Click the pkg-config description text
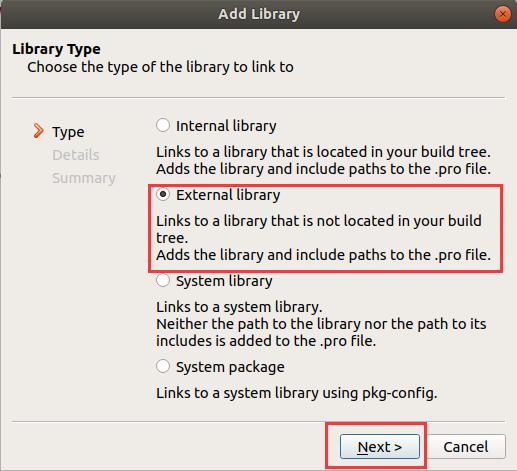The width and height of the screenshot is (517, 471). [297, 393]
